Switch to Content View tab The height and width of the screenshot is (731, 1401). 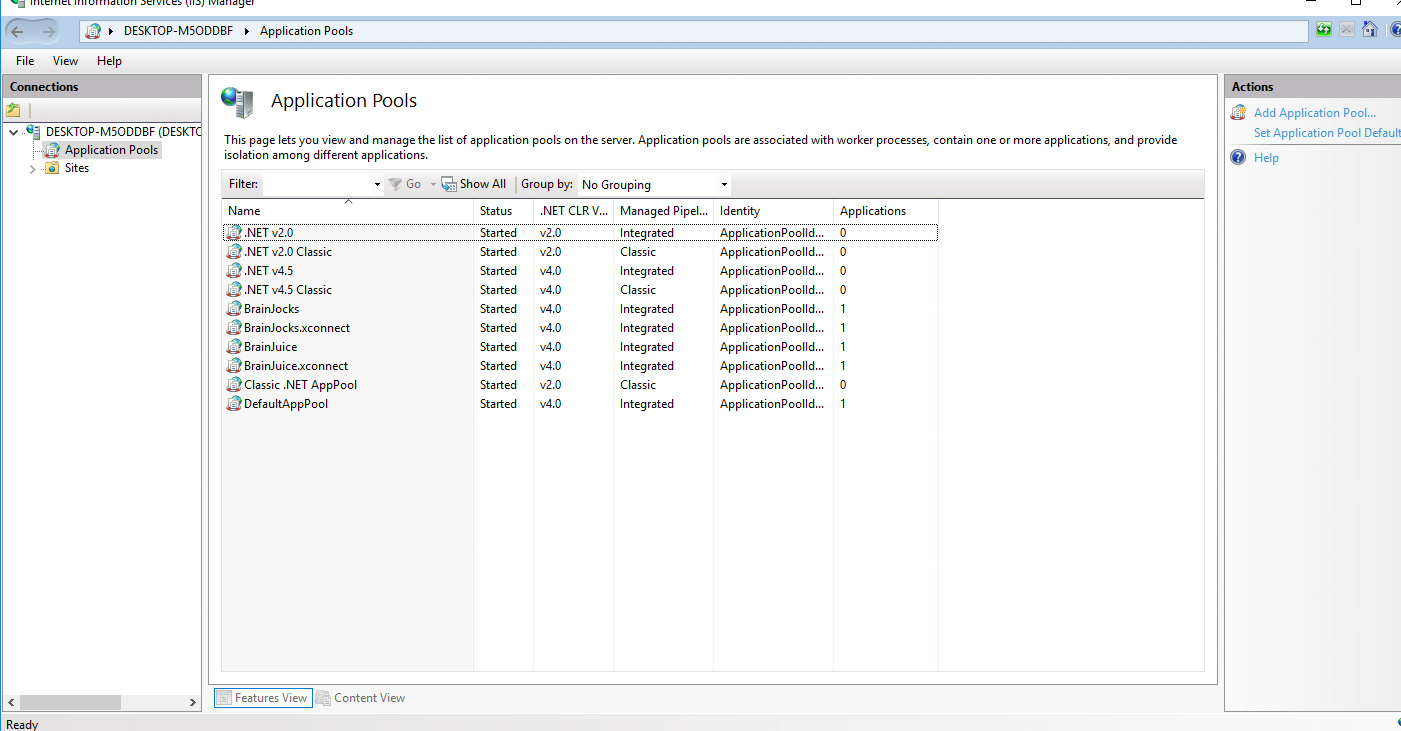[361, 698]
